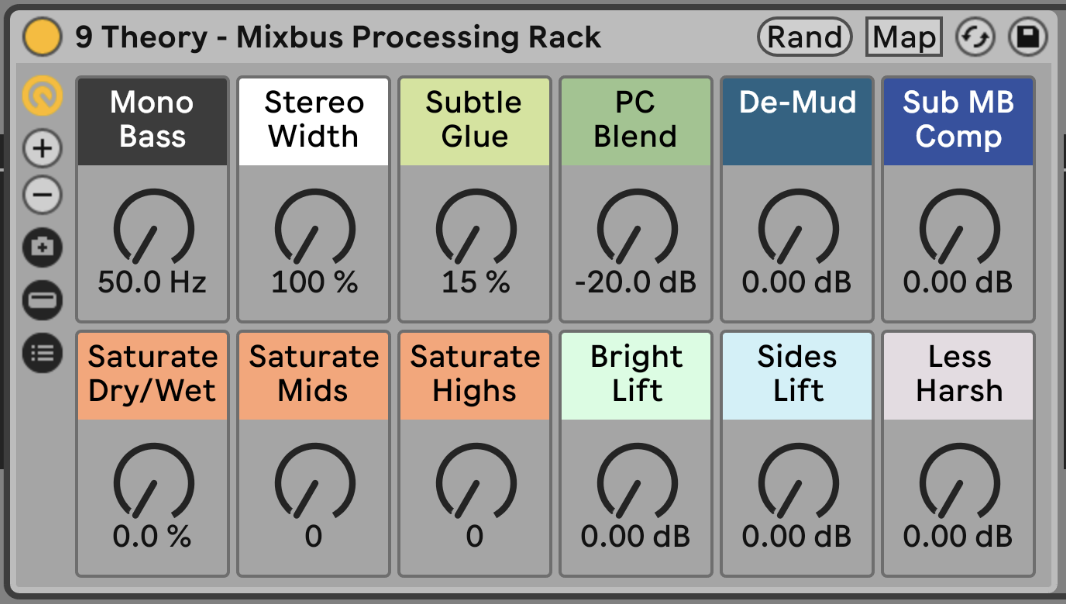Select the Saturate Highs macro label
The height and width of the screenshot is (604, 1066).
[x=475, y=375]
